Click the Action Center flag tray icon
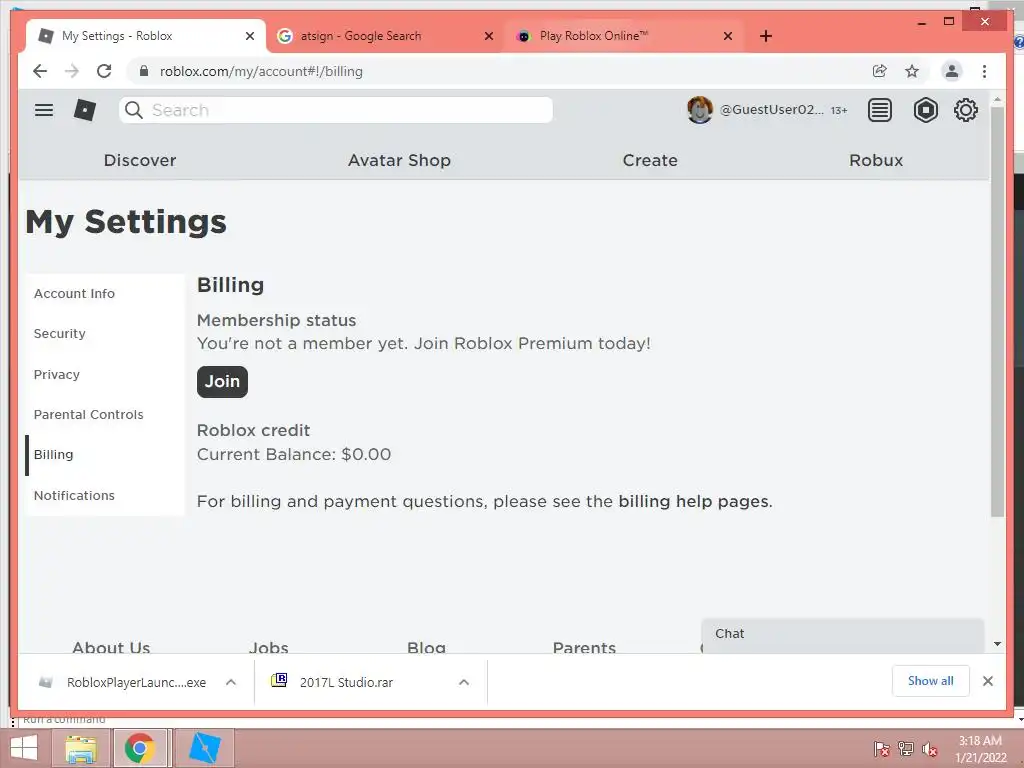This screenshot has height=768, width=1024. point(882,748)
